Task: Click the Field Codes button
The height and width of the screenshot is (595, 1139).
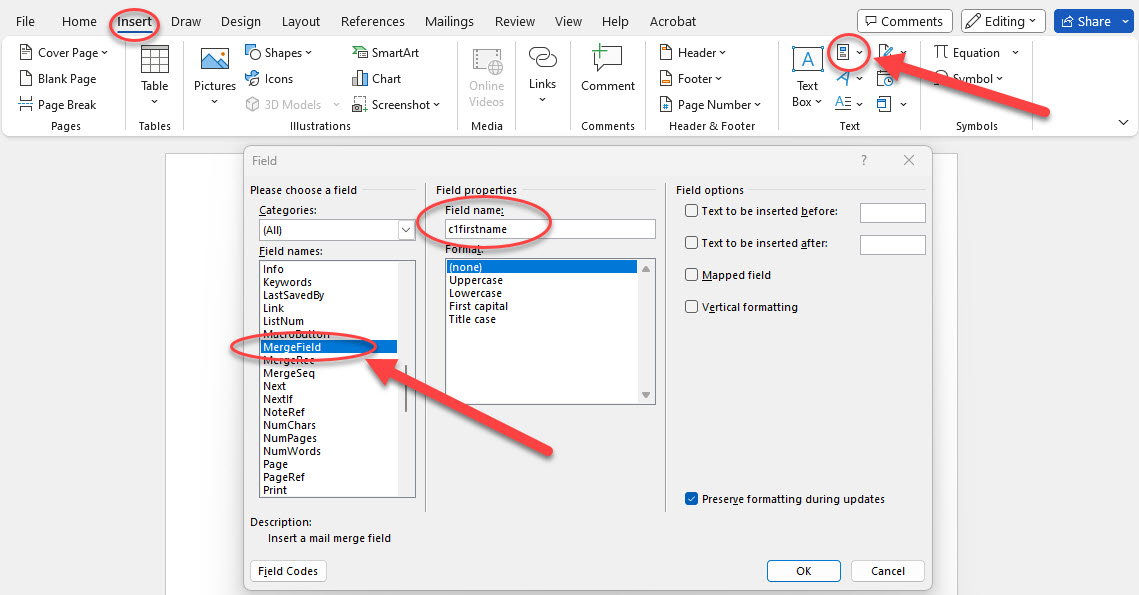Action: pyautogui.click(x=288, y=571)
